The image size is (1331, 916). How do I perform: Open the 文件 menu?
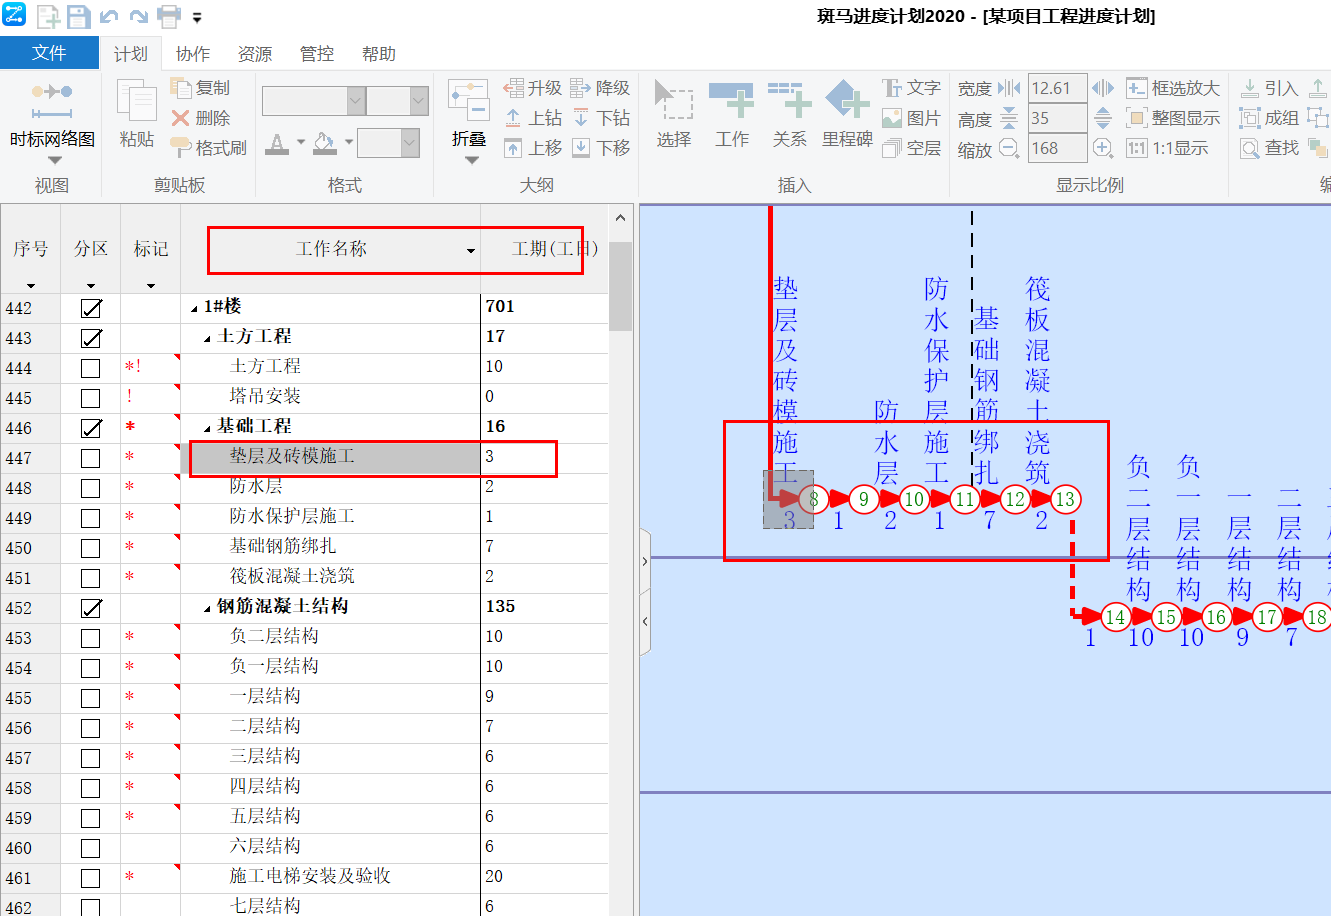point(50,53)
